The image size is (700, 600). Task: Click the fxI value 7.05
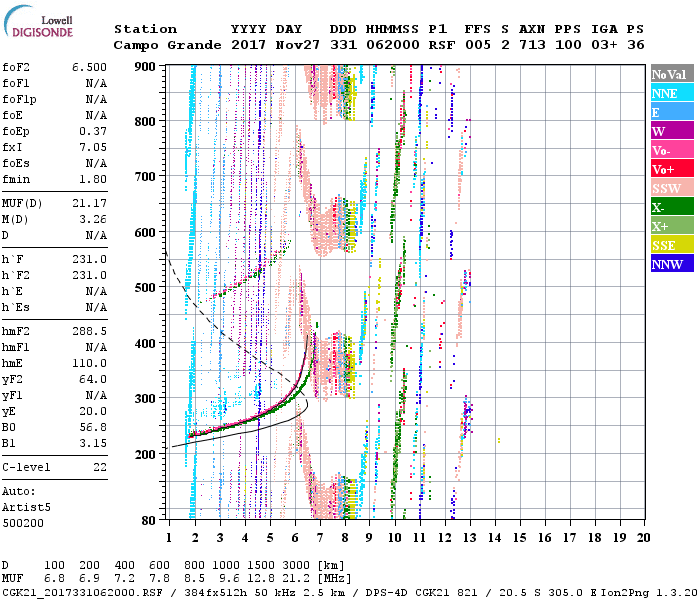click(92, 146)
